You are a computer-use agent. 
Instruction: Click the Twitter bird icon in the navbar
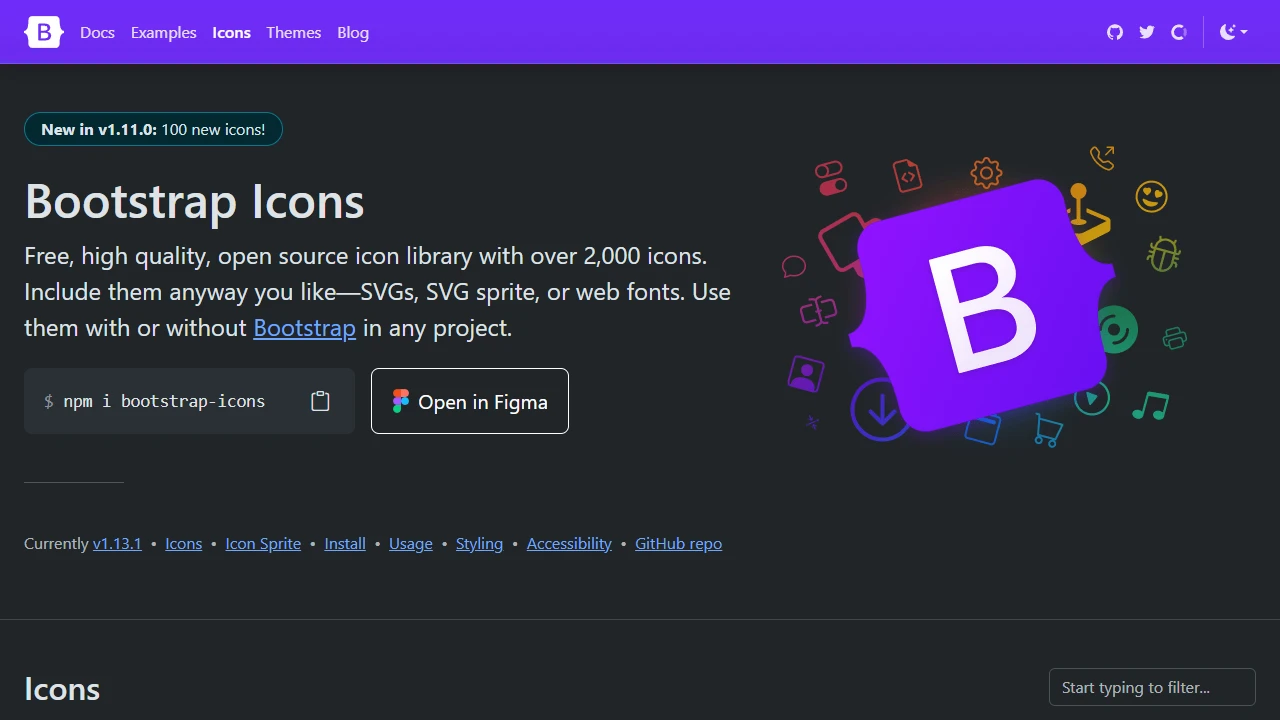[1146, 32]
